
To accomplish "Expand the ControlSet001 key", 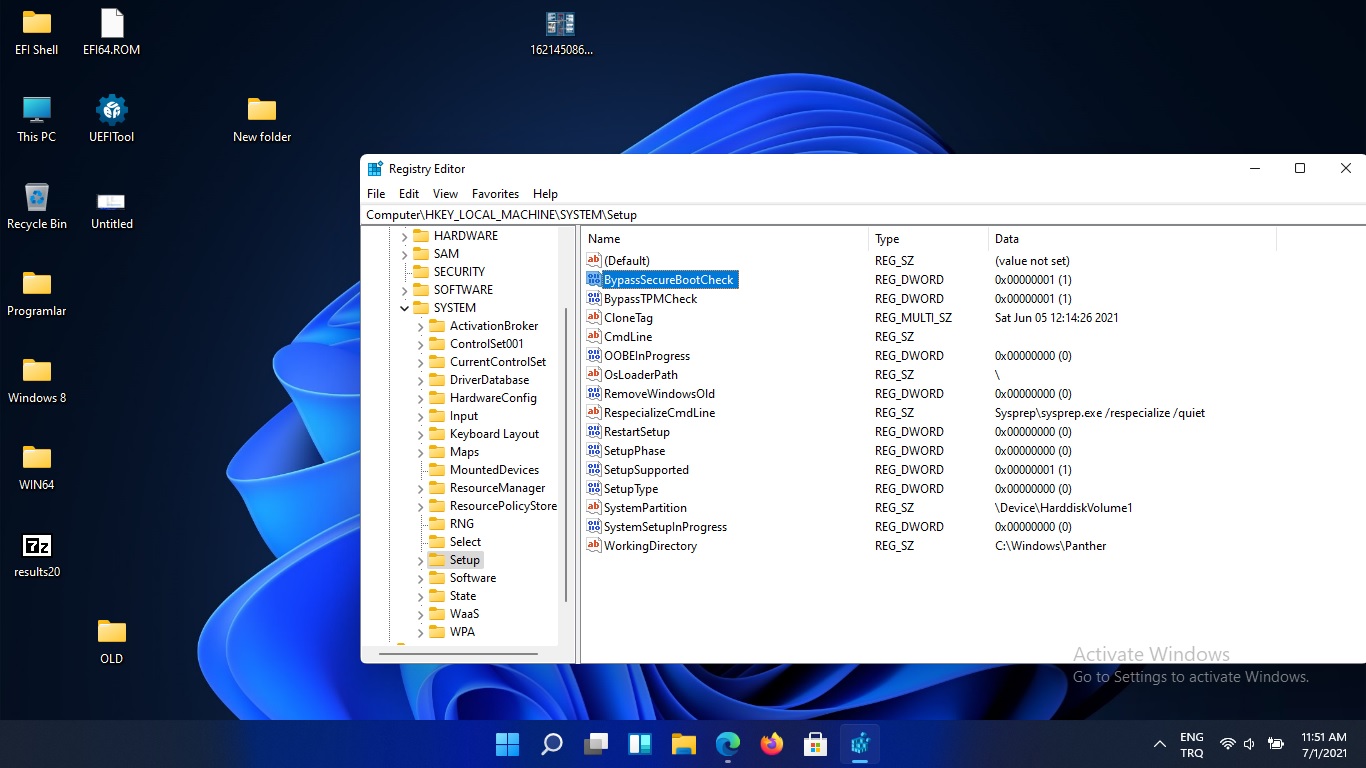I will tap(421, 344).
